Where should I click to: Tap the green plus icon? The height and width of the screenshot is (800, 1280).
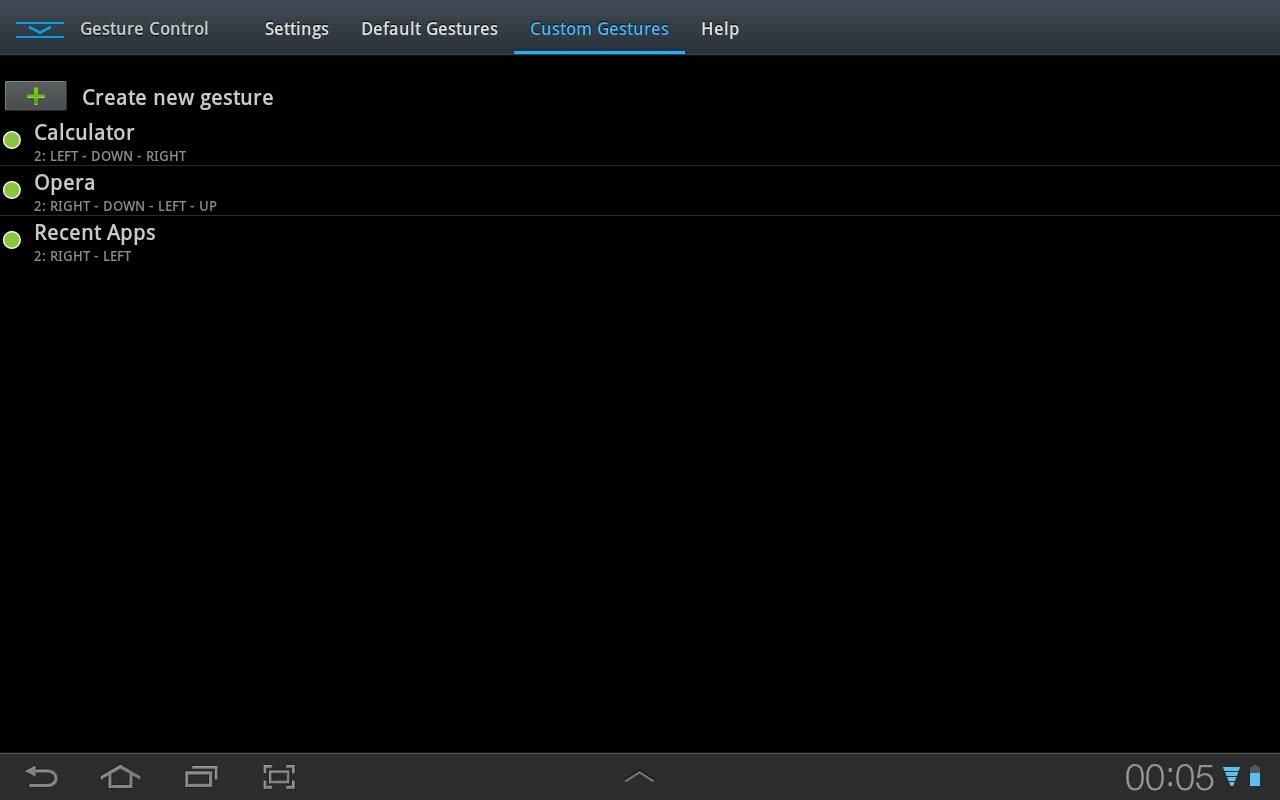35,96
